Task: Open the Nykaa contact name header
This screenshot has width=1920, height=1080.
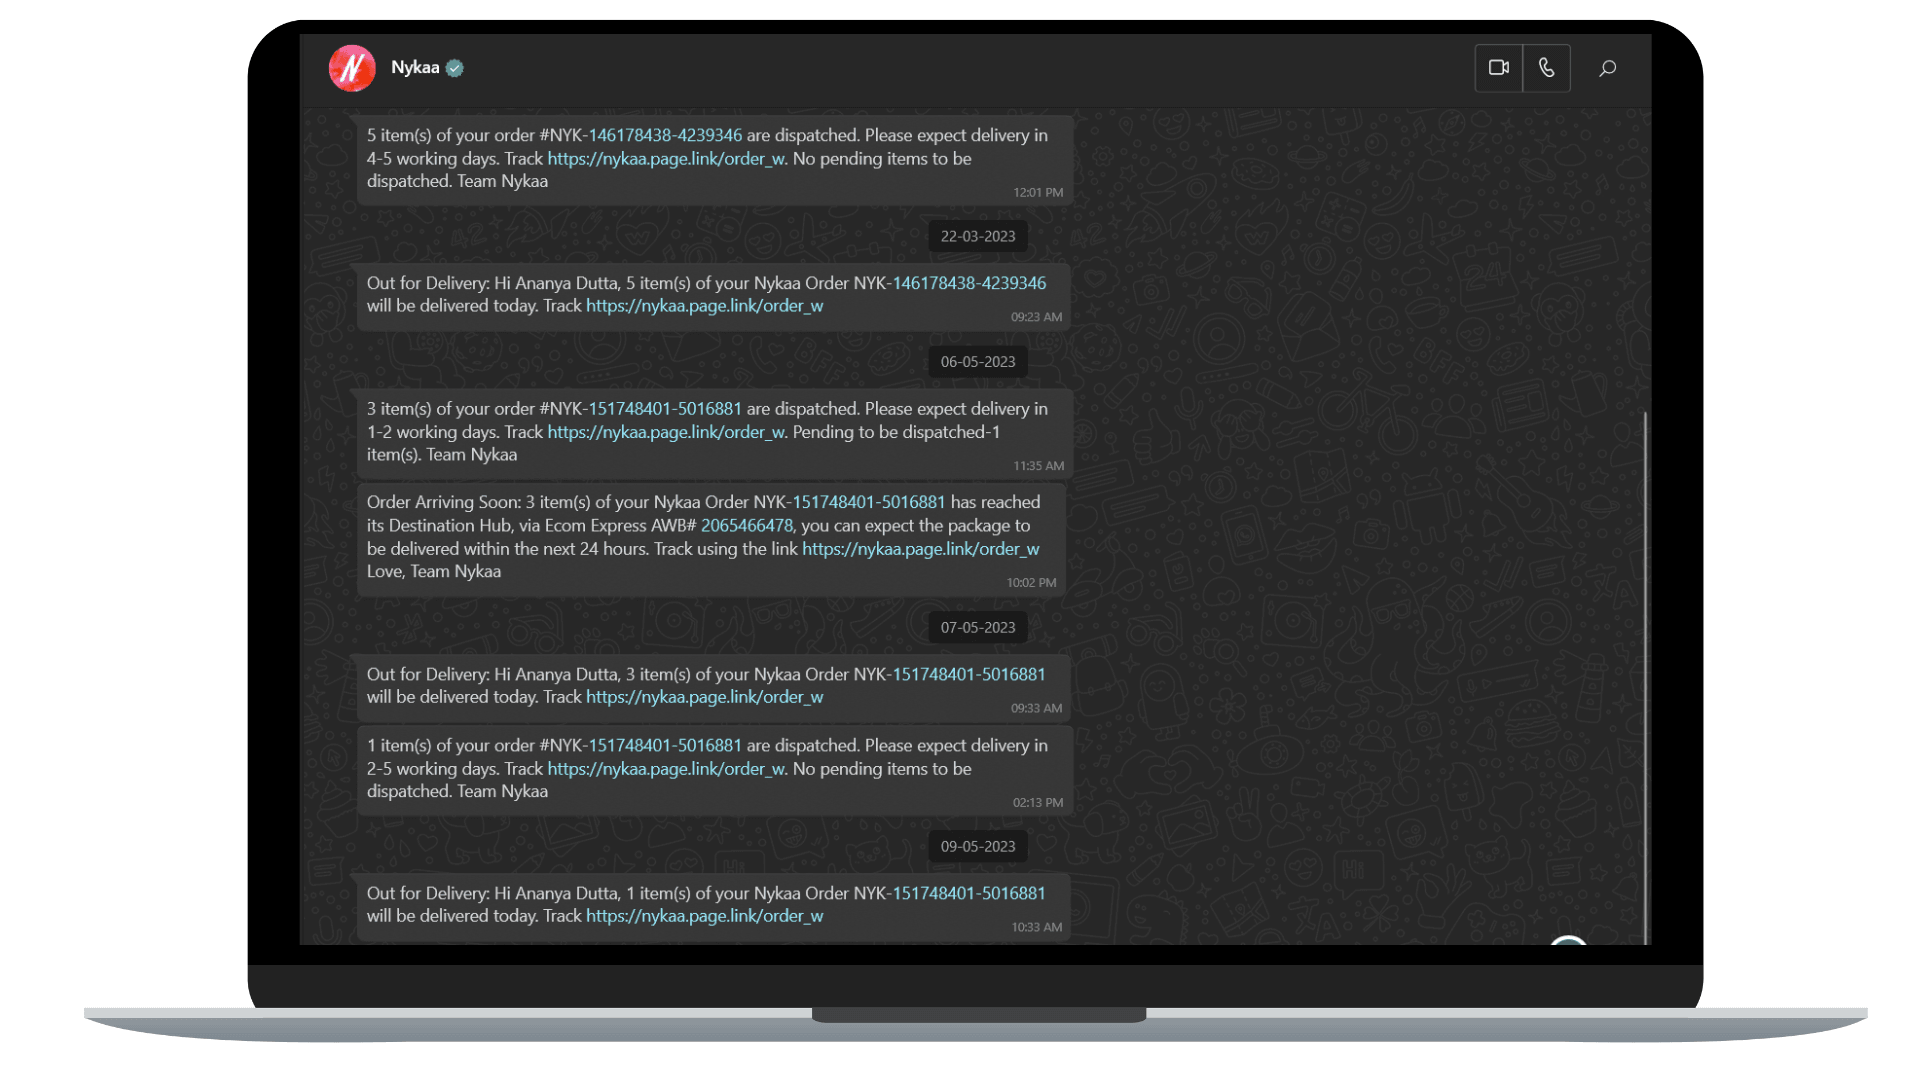Action: pyautogui.click(x=415, y=68)
